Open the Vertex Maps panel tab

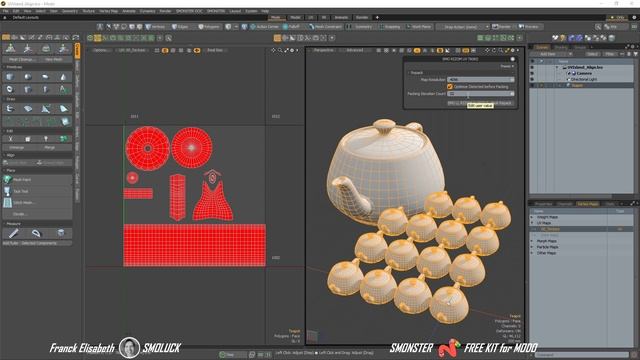point(587,204)
